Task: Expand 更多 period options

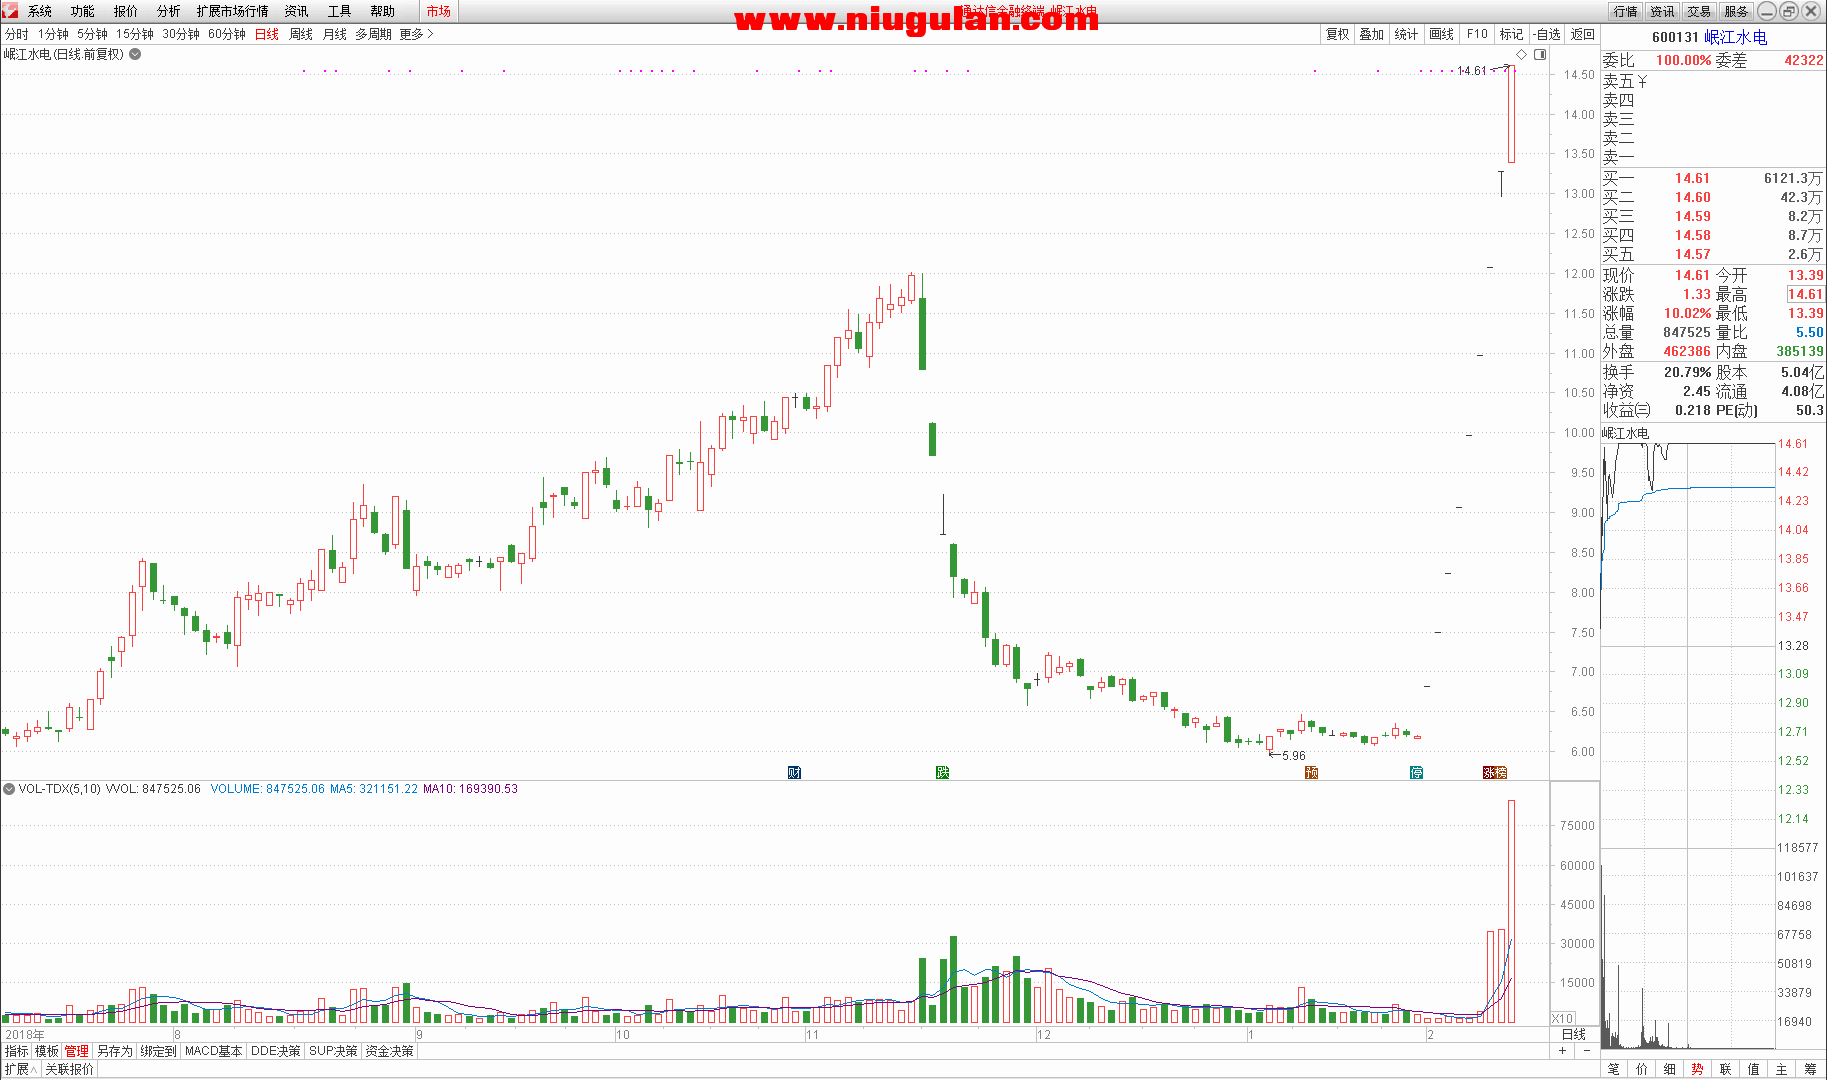Action: [417, 34]
